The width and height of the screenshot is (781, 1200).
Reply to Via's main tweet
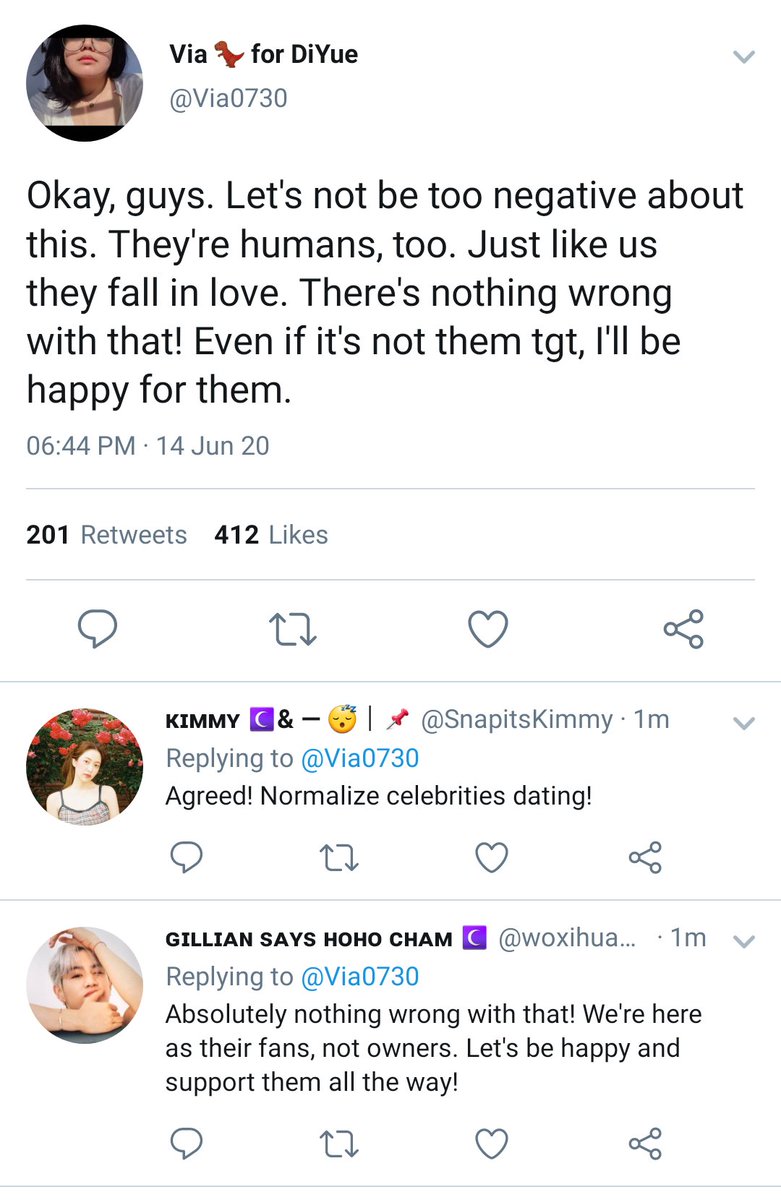click(97, 630)
